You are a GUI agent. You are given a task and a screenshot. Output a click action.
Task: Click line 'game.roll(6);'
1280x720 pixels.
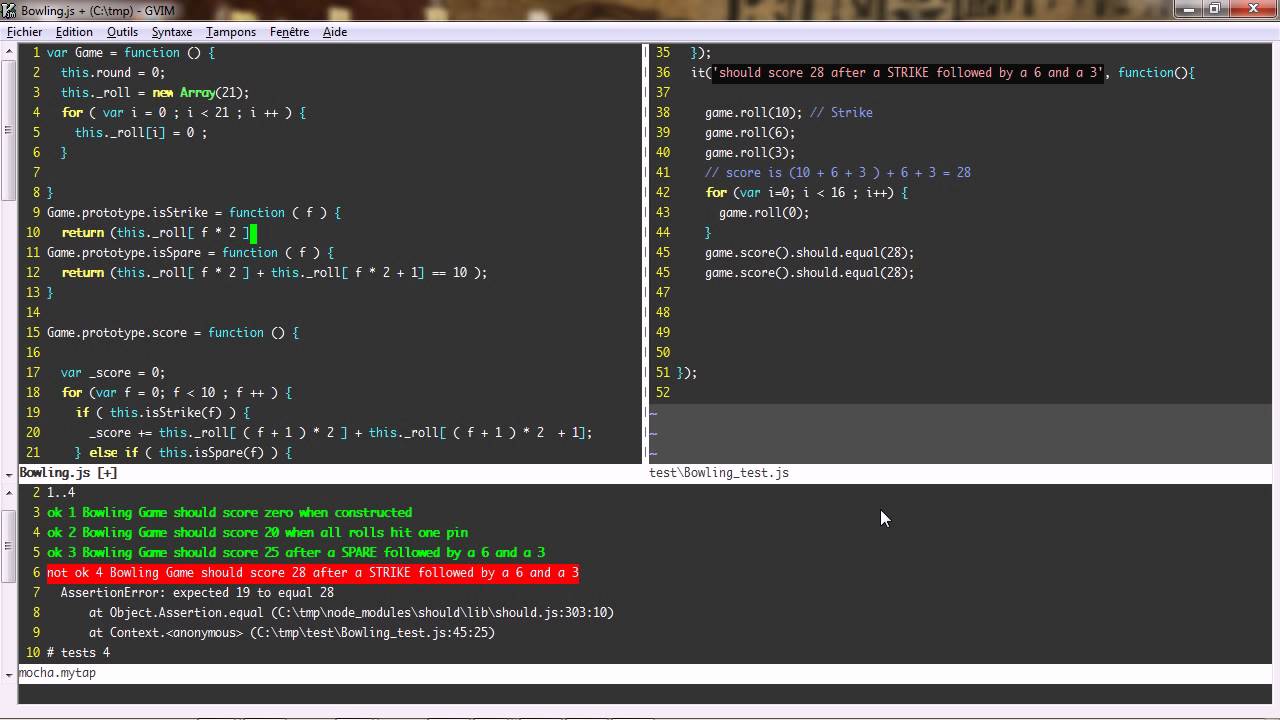(x=750, y=133)
